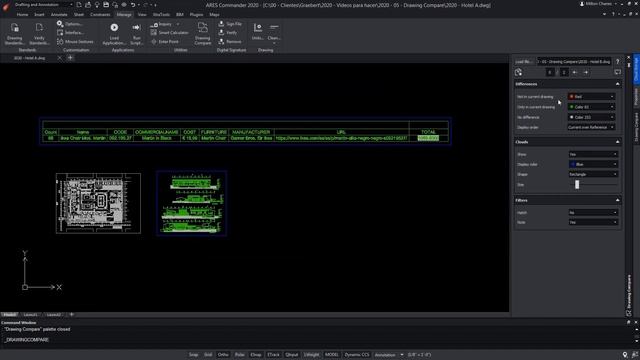Click the cloud Size slider handle
This screenshot has width=640, height=360.
pos(577,184)
